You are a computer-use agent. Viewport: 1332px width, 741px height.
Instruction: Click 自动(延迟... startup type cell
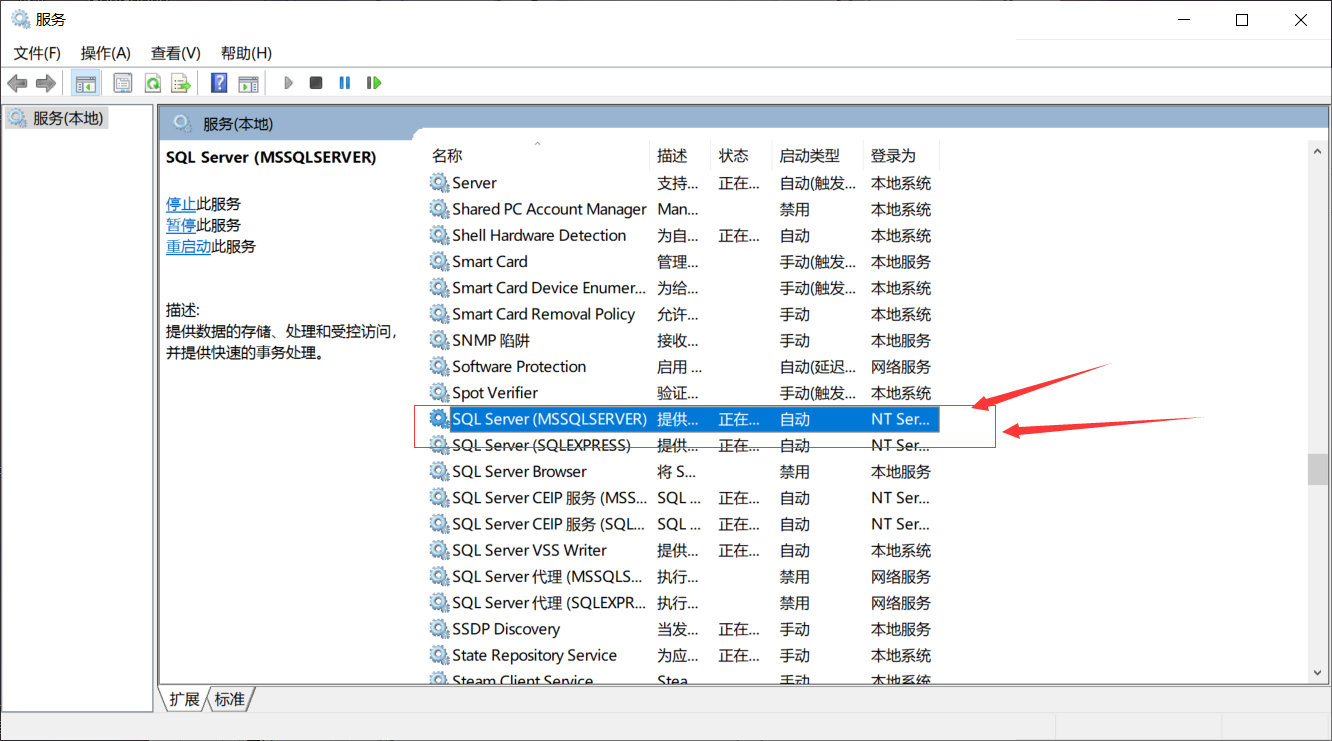[818, 367]
